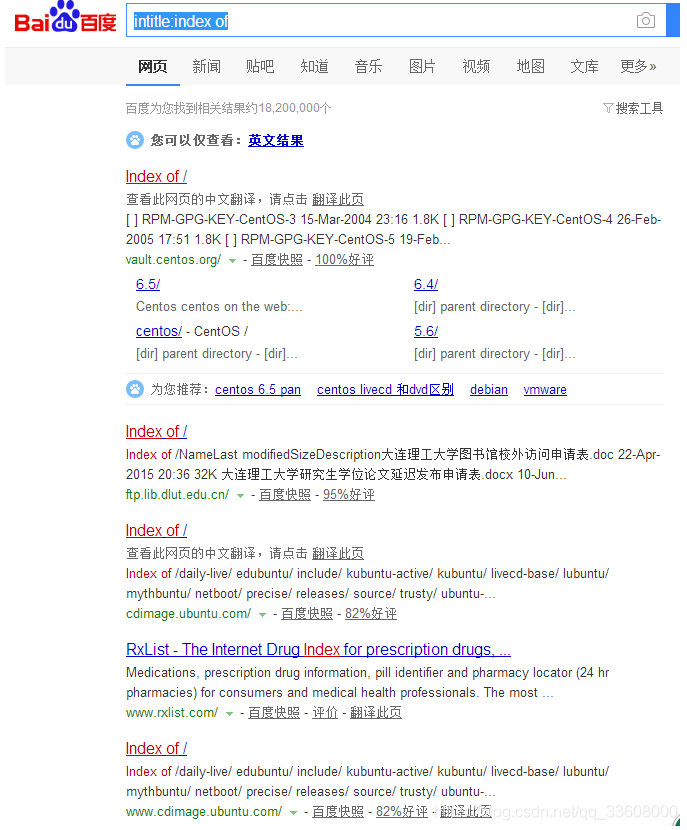
Task: Click the vmware suggestion link
Action: (545, 390)
